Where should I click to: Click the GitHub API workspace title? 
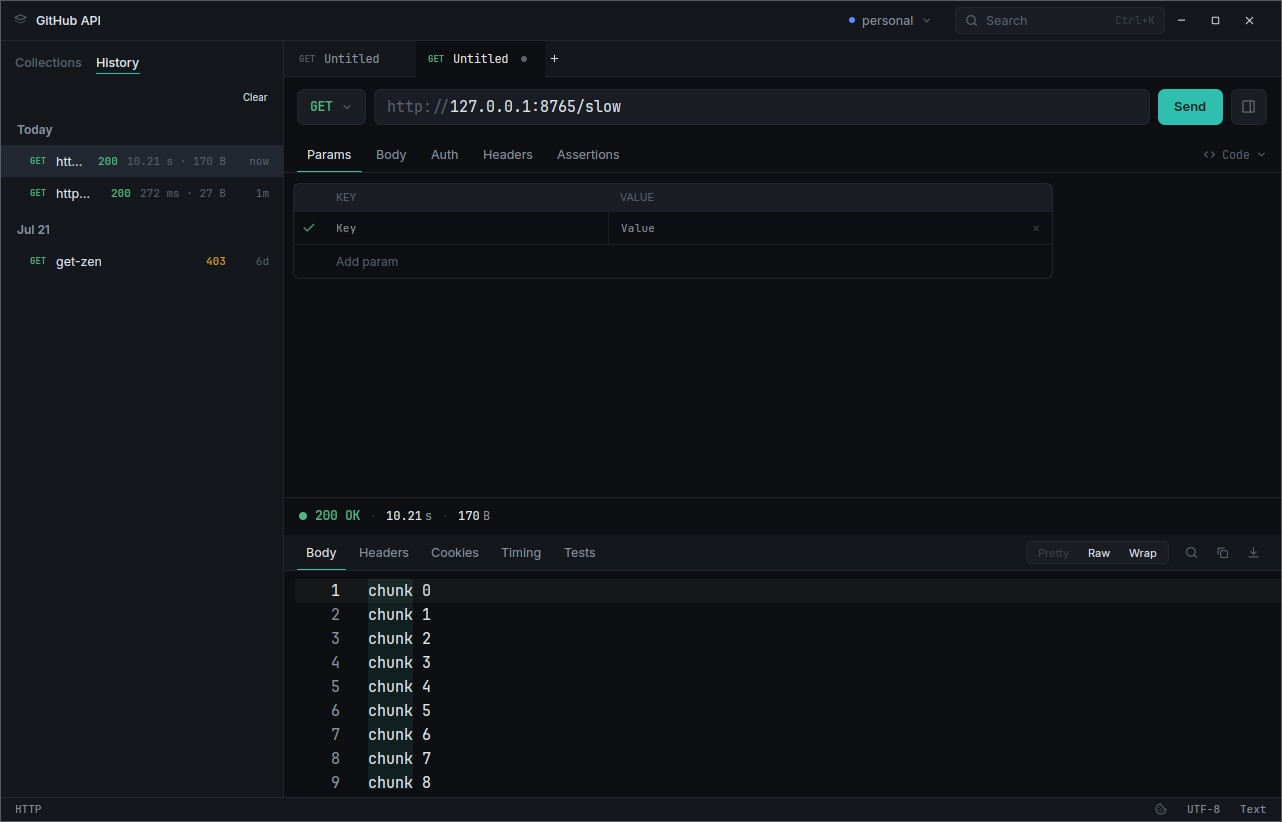(x=68, y=21)
